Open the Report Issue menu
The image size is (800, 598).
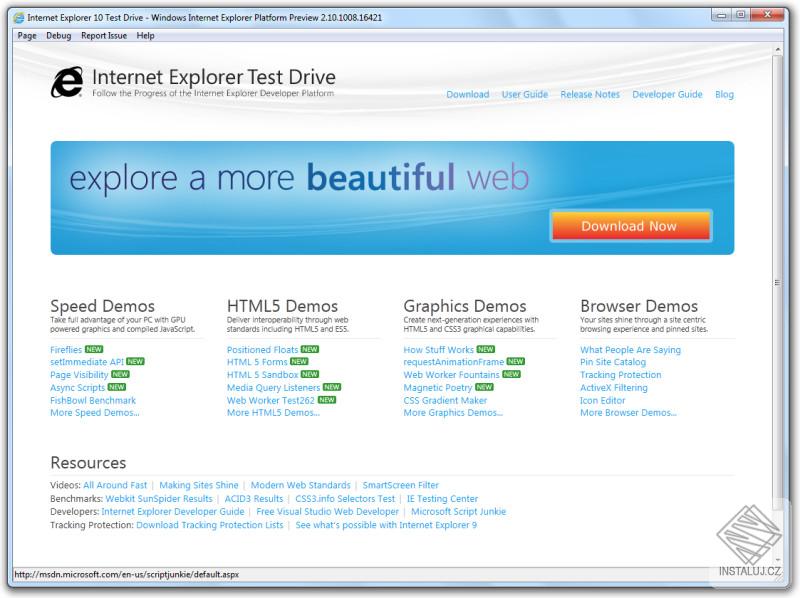[104, 35]
